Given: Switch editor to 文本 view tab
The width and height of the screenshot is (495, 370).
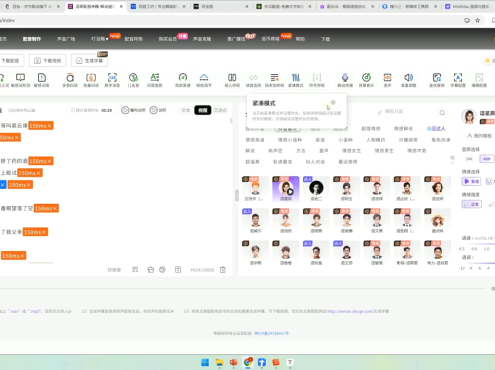Looking at the screenshot, I should 186,110.
